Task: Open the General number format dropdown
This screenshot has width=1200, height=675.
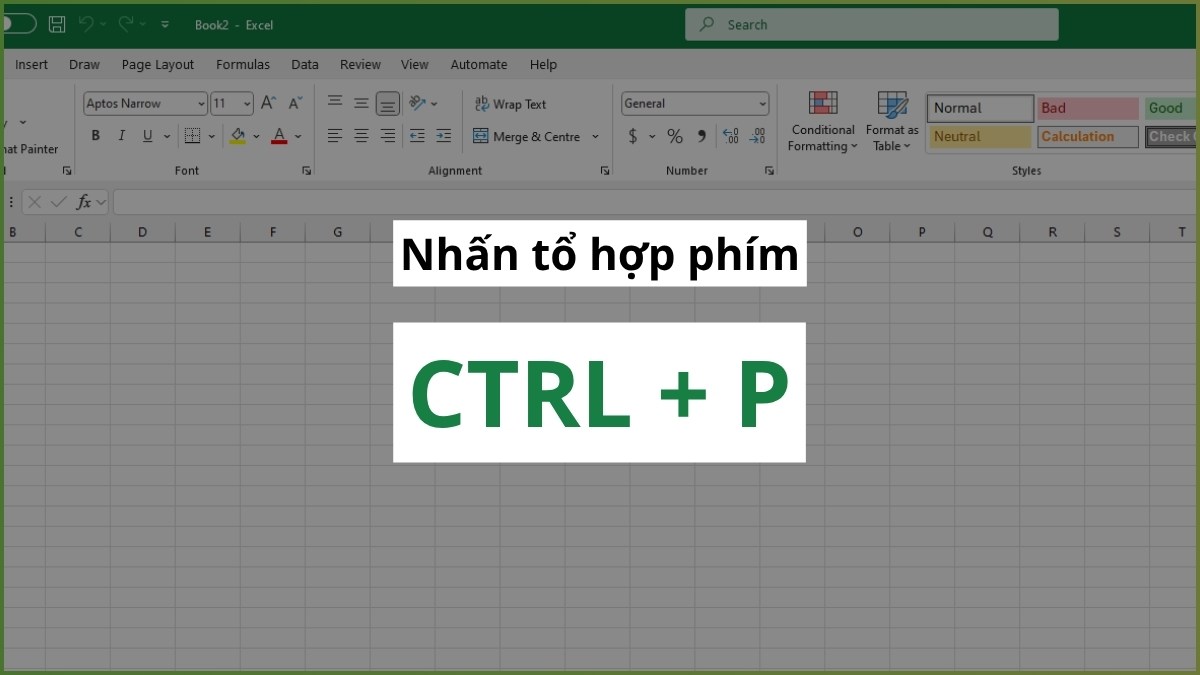Action: tap(762, 103)
